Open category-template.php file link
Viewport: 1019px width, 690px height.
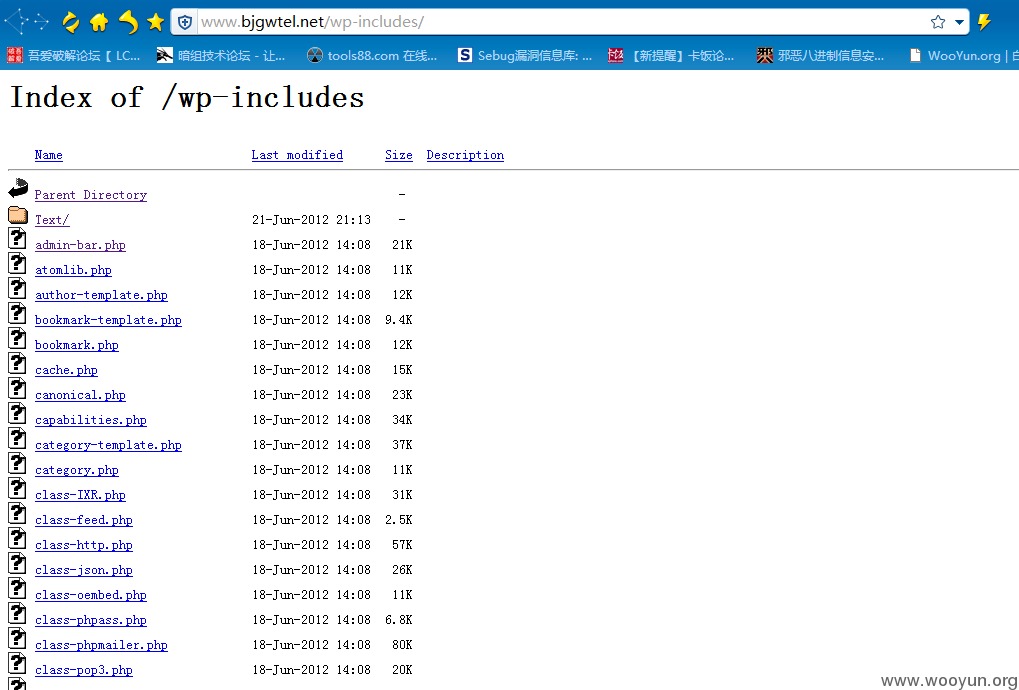109,445
